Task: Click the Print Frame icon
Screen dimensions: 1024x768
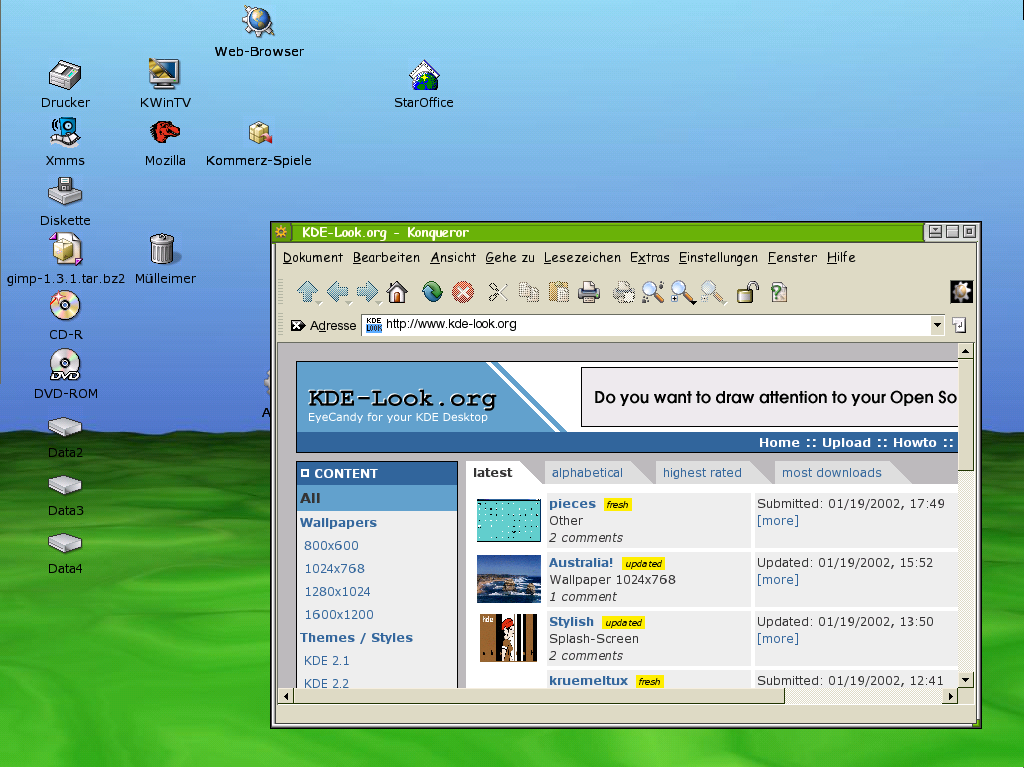Action: point(623,292)
